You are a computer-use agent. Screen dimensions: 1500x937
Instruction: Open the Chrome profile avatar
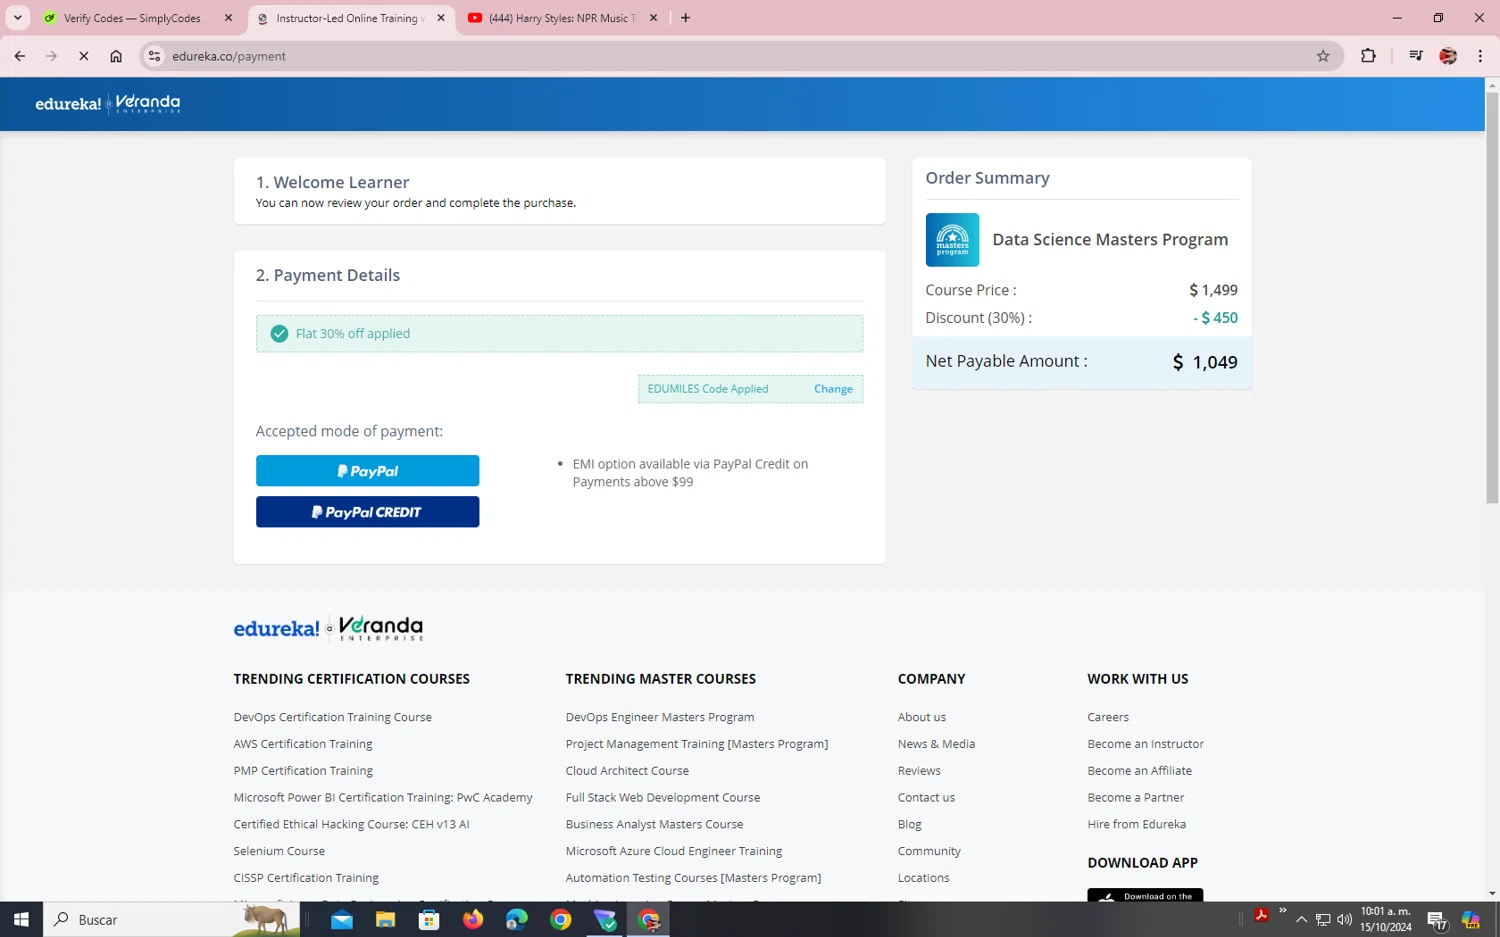1448,56
